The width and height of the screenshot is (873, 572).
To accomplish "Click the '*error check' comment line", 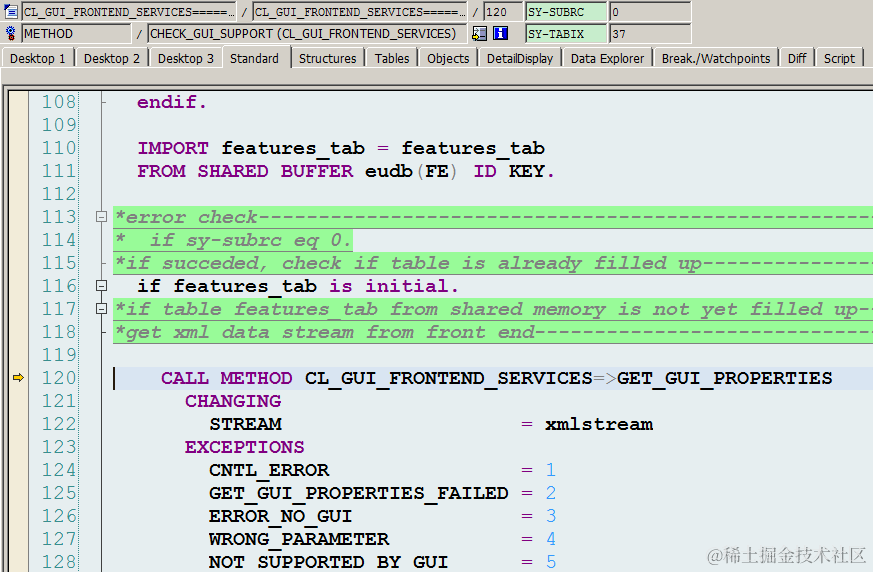I will [493, 217].
